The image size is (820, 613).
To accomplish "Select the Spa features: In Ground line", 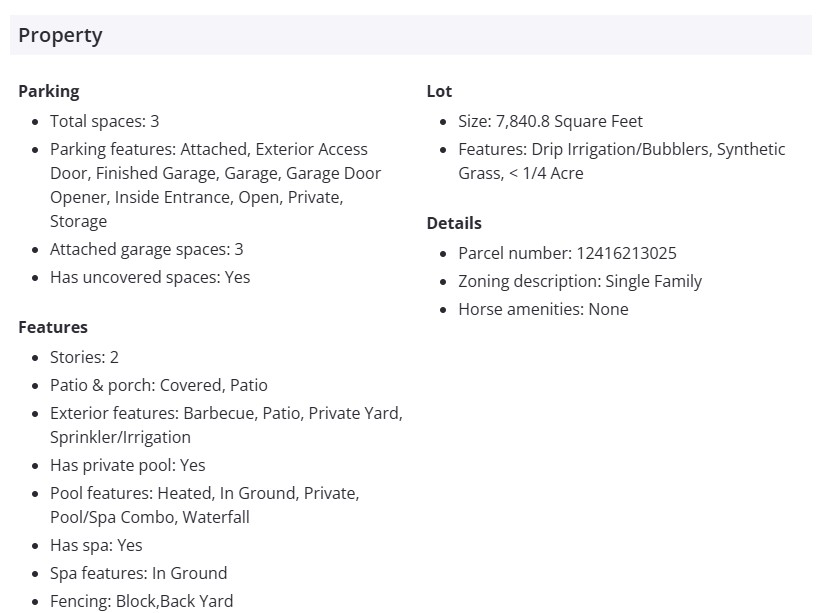I will [x=138, y=573].
